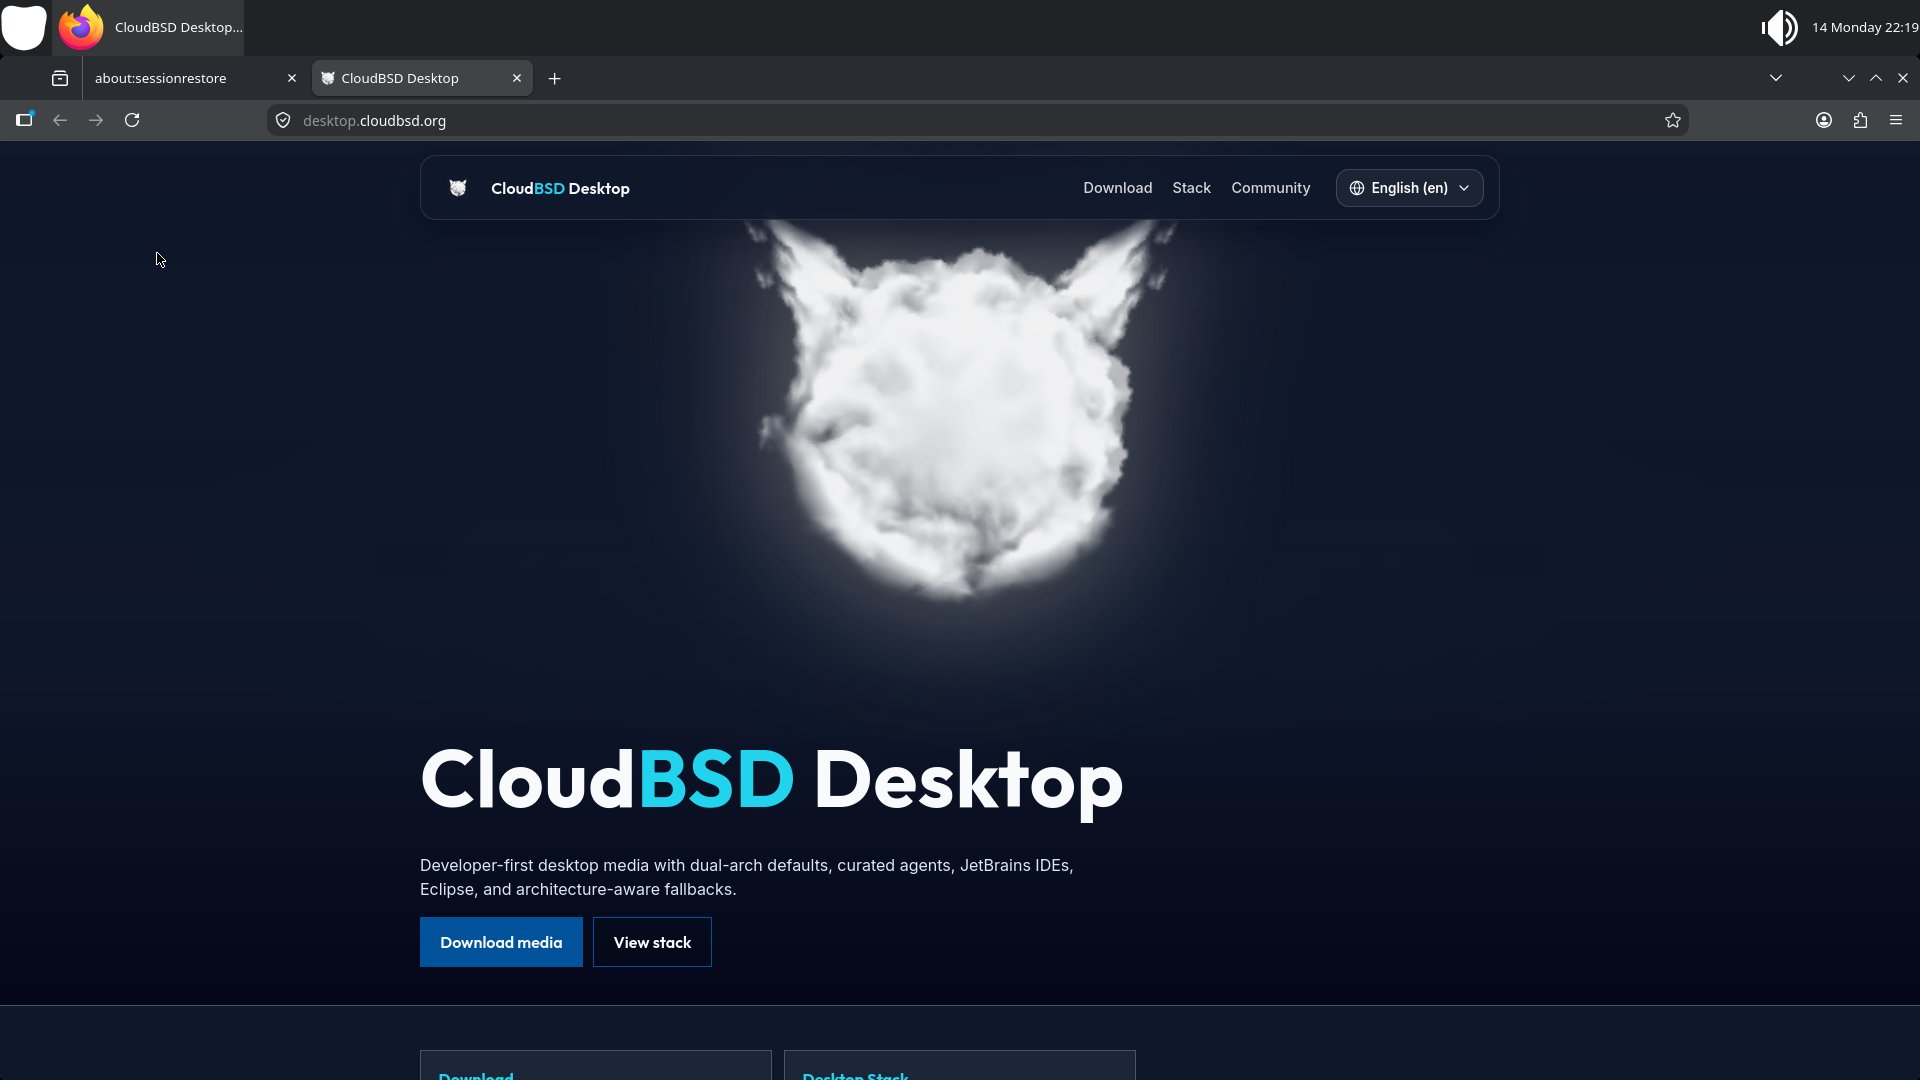Open the Extensions puzzle icon
The width and height of the screenshot is (1920, 1080).
coord(1860,120)
